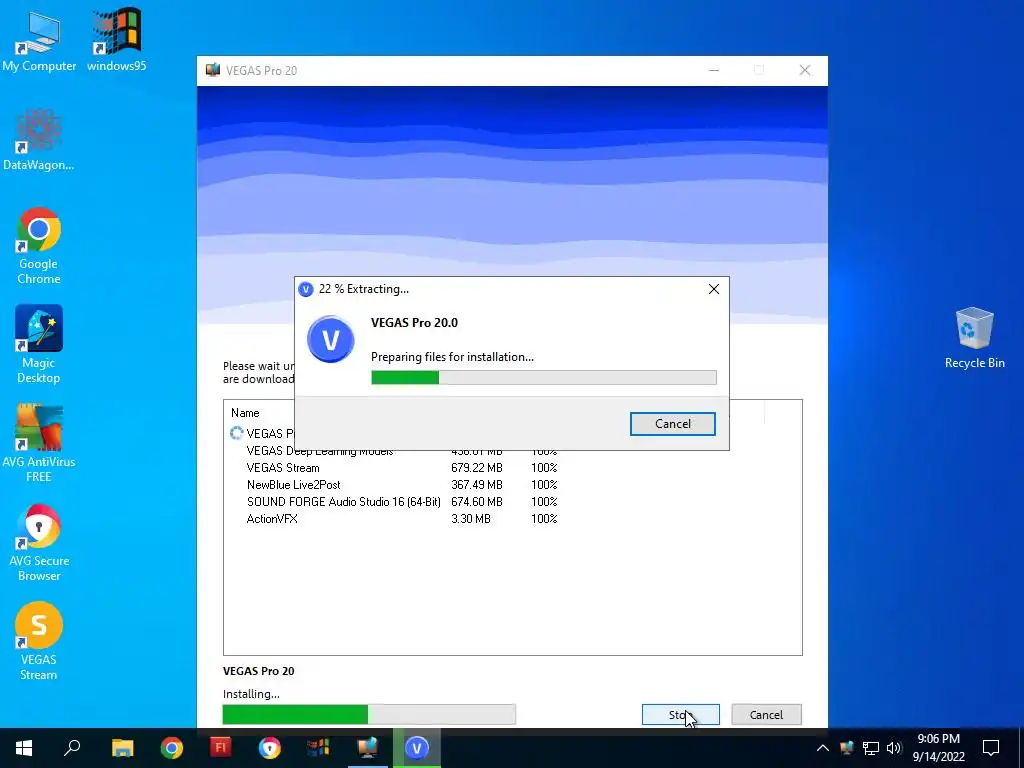Open My Computer desktop icon

tap(39, 42)
